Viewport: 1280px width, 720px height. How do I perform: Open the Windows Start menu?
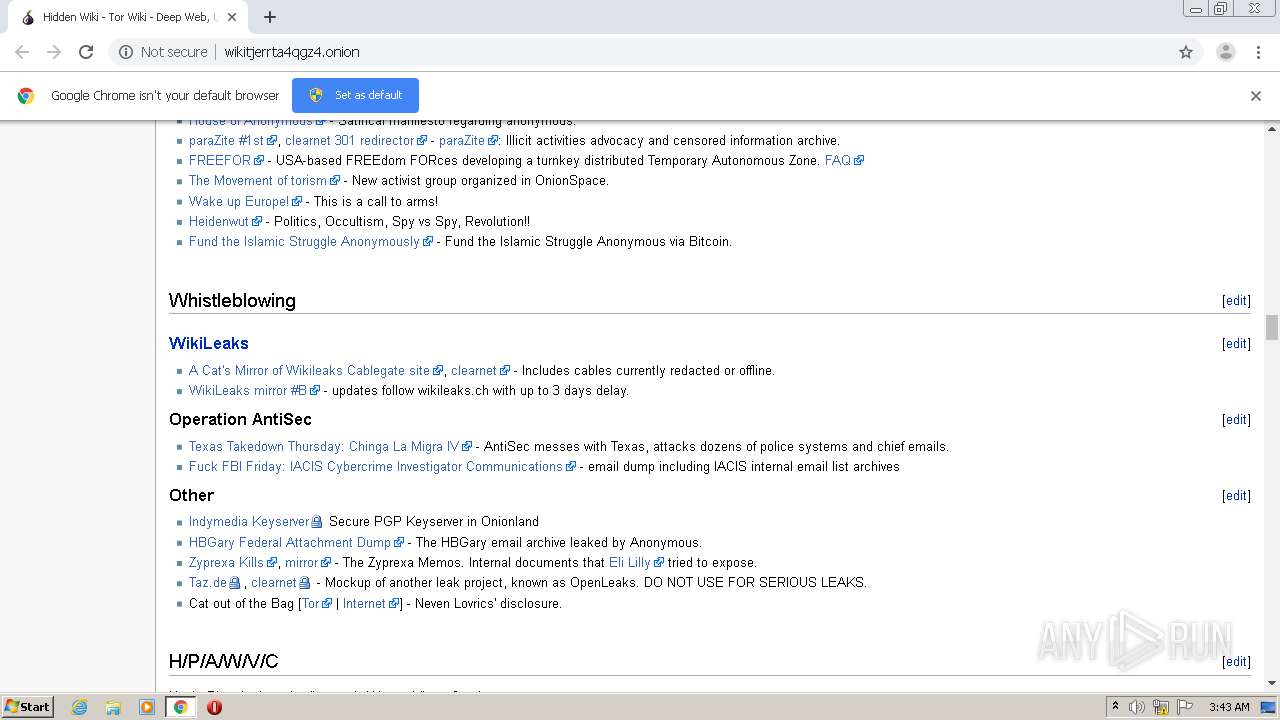tap(28, 707)
